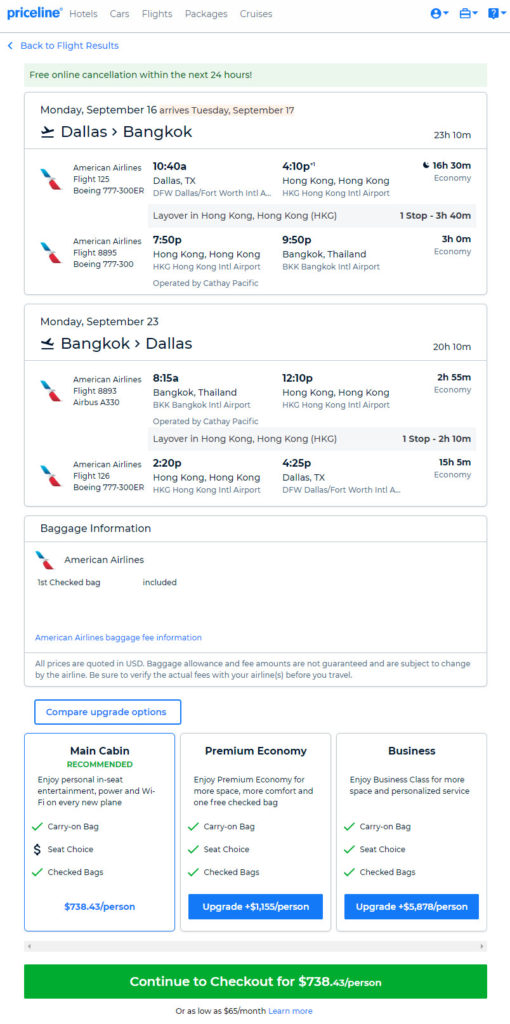Select the Main Cabin fare option
510x1024 pixels.
[99, 832]
